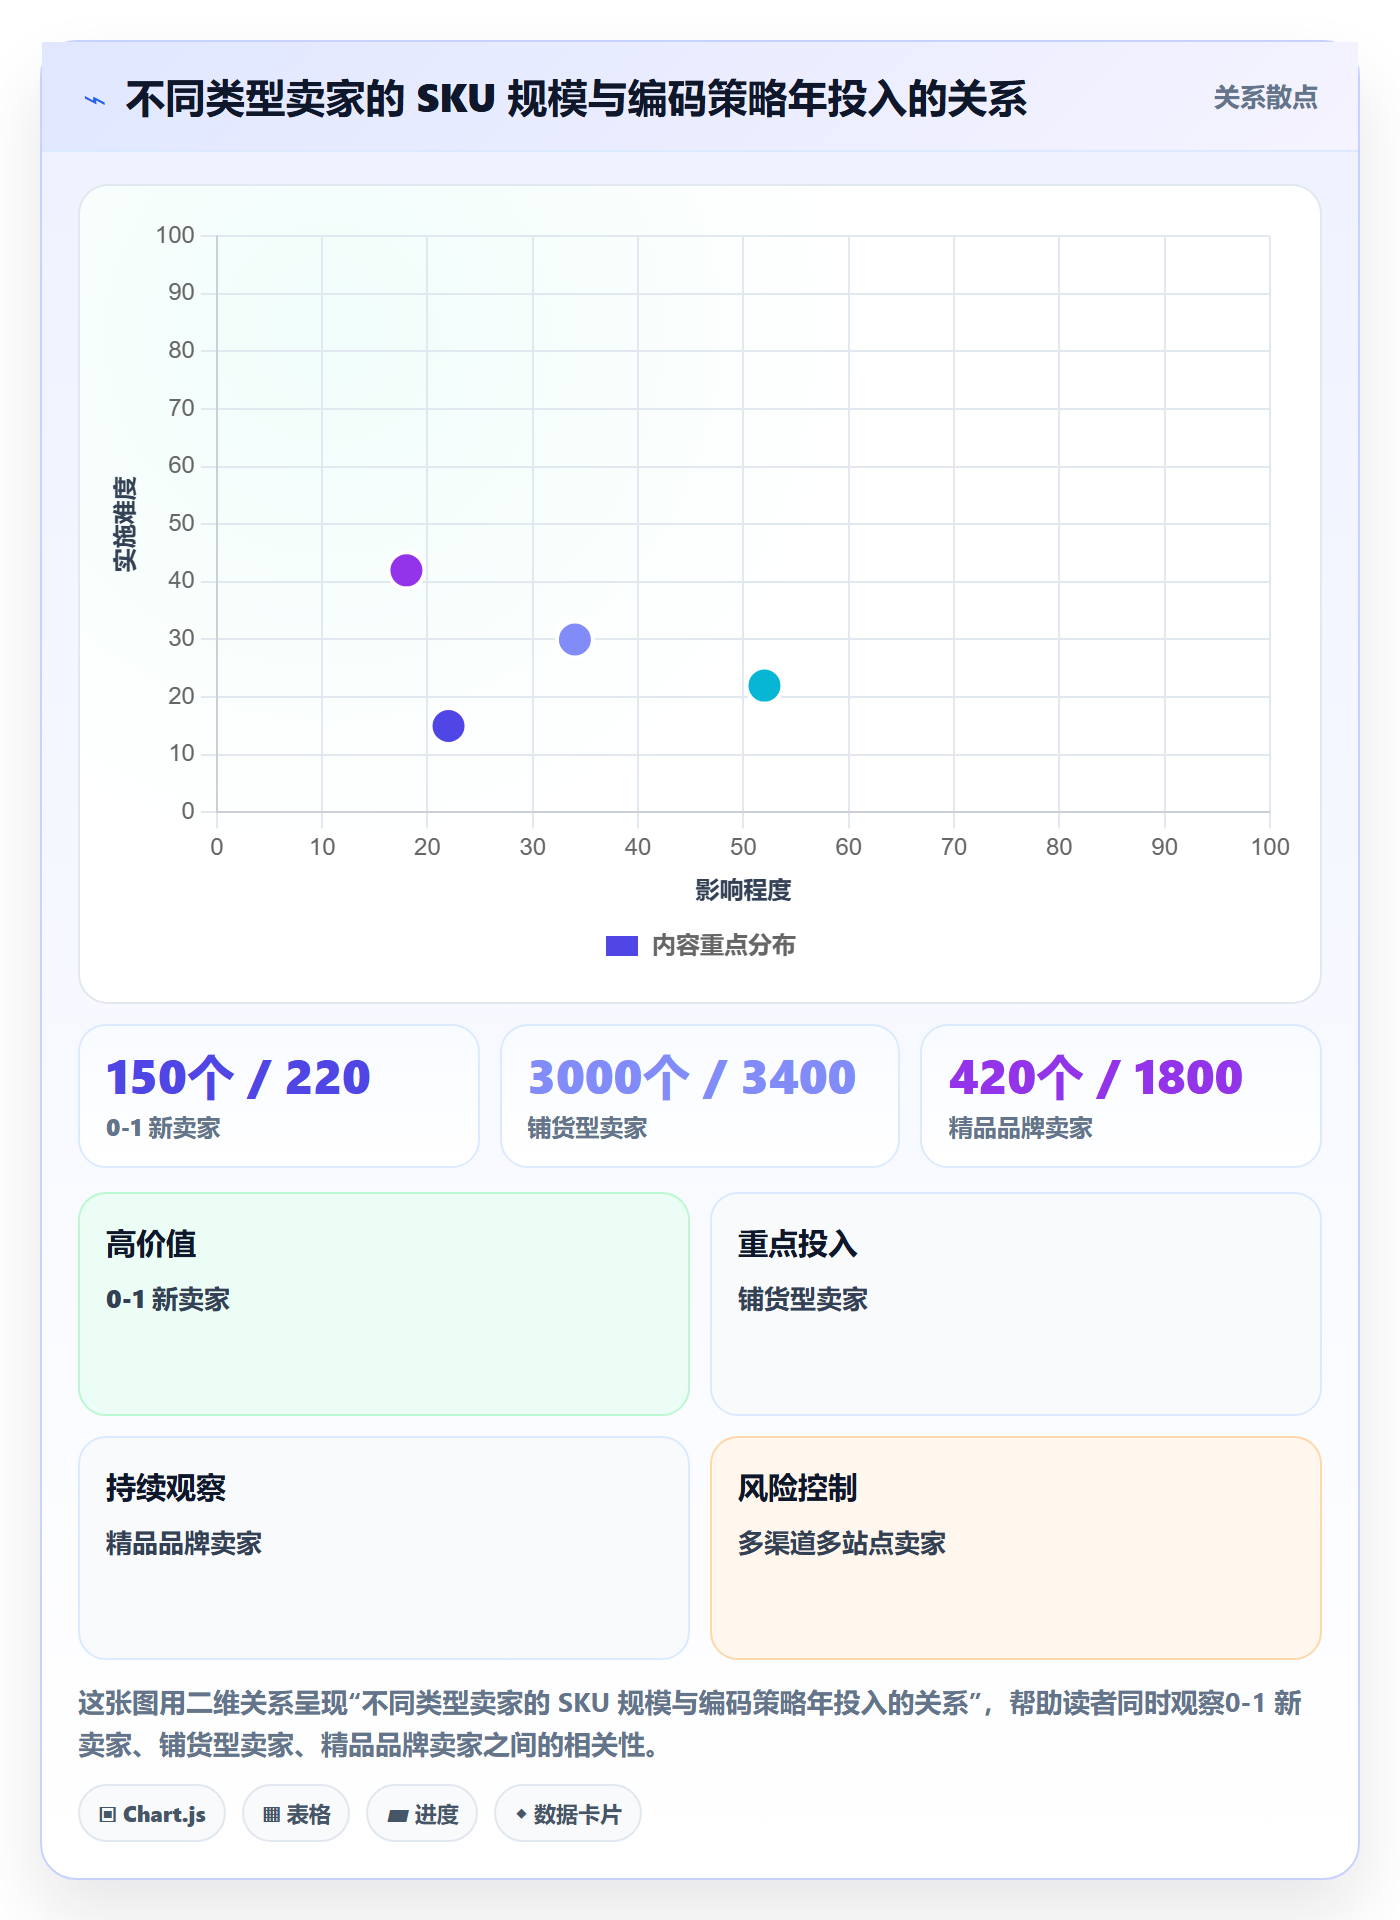Select the 持续观察 quadrant card
The width and height of the screenshot is (1400, 1920).
click(384, 1548)
